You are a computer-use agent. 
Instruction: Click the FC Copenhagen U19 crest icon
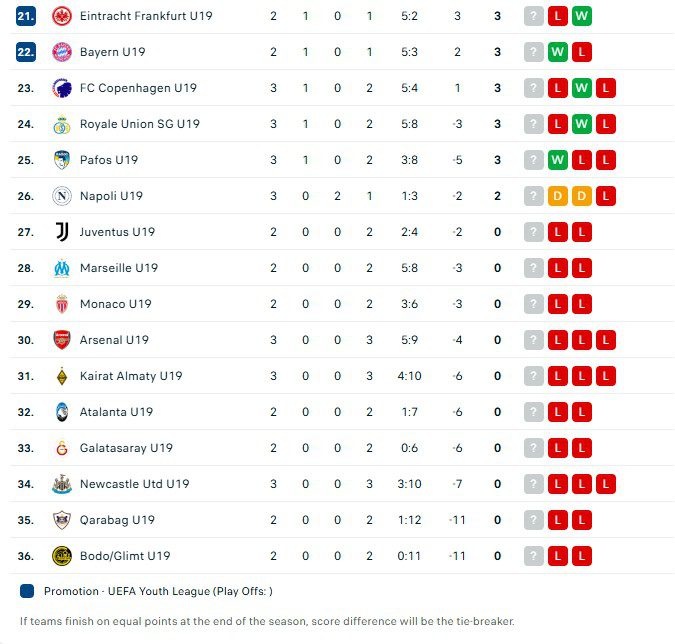coord(62,88)
